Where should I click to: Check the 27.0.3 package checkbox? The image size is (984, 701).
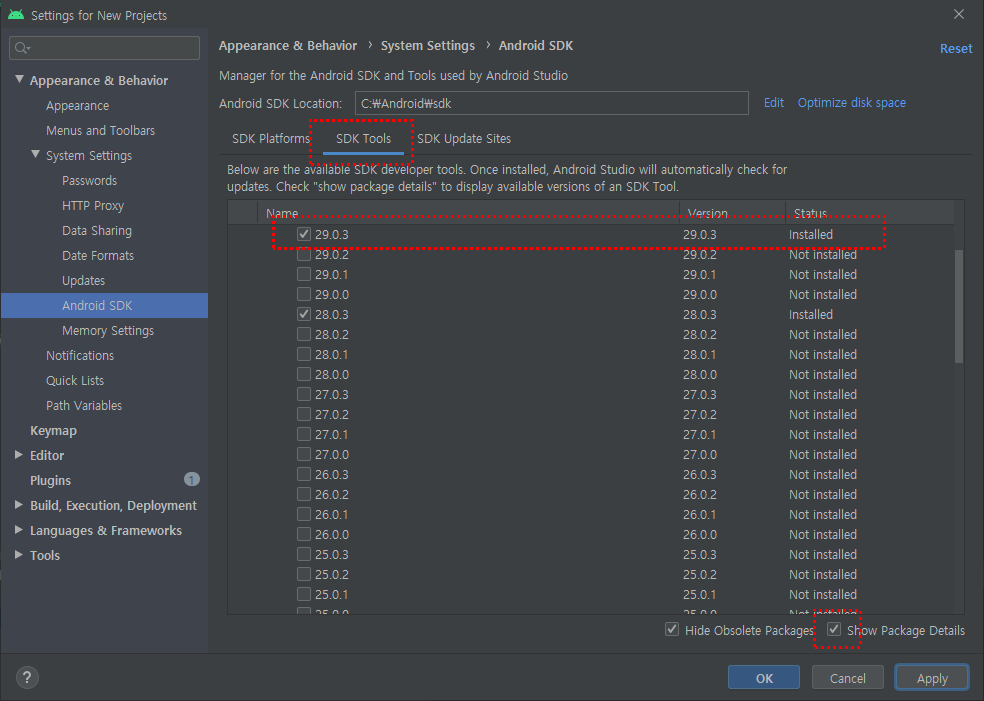click(304, 394)
